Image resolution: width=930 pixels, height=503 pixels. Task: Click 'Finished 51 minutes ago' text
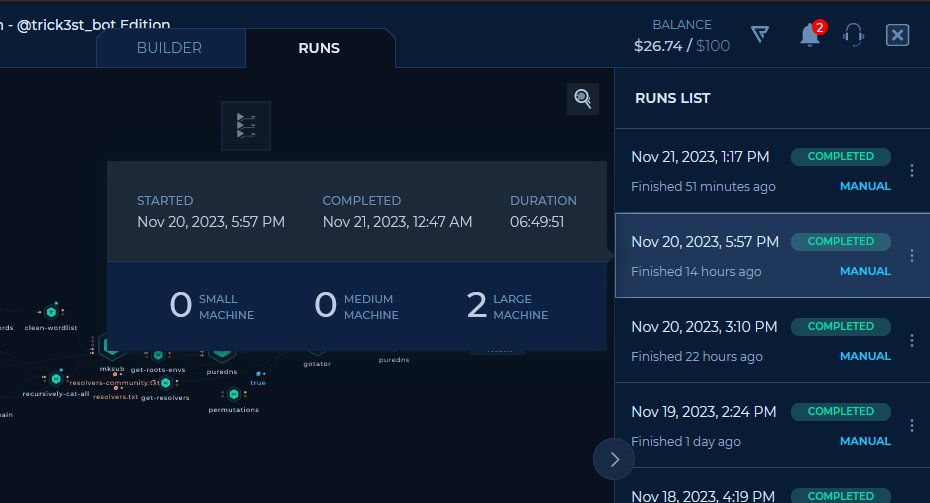703,186
